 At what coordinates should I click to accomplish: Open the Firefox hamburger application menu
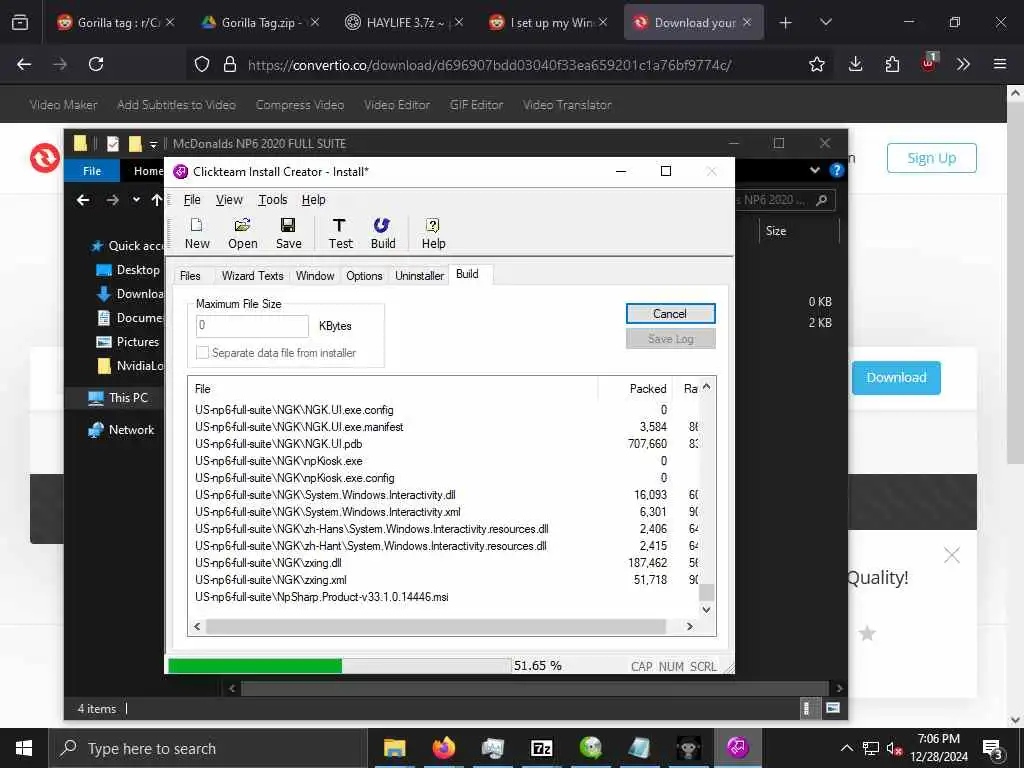(x=1000, y=64)
